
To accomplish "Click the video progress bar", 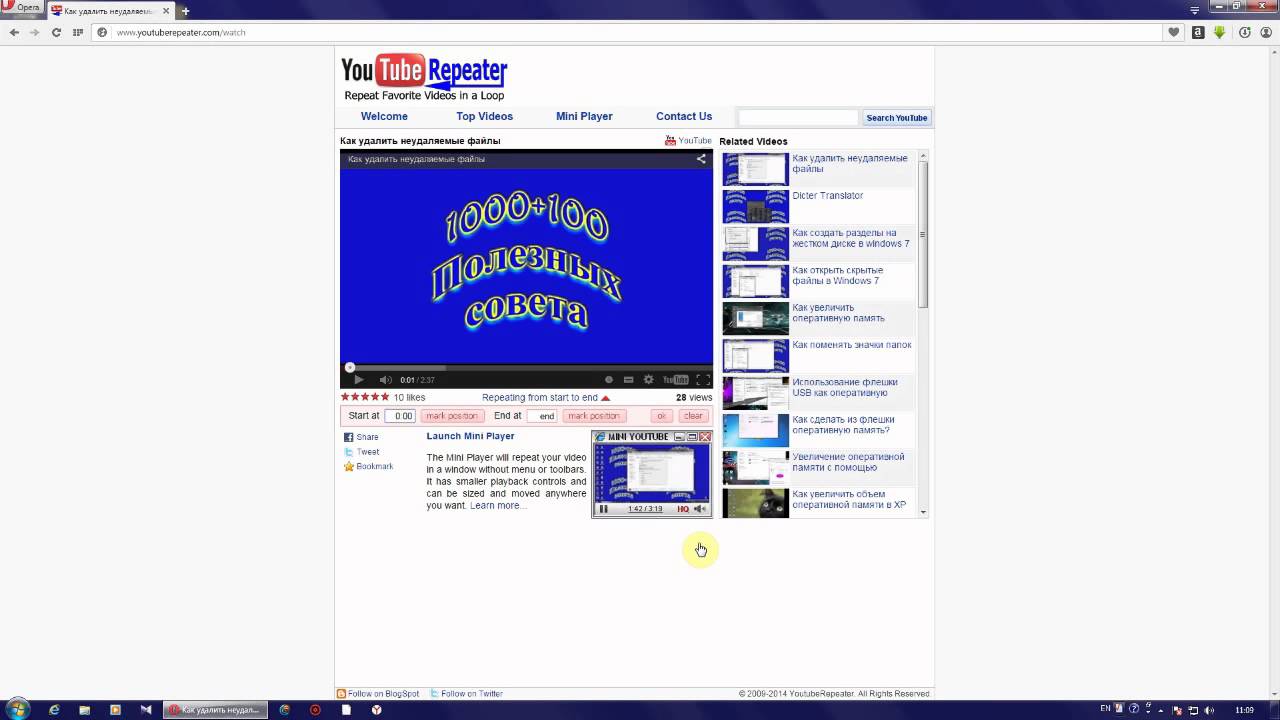I will 526,367.
